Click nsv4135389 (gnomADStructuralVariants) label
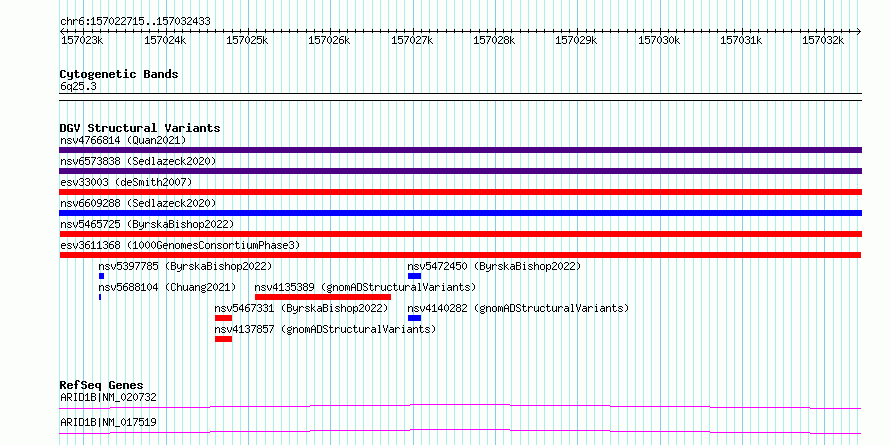The height and width of the screenshot is (445, 890). point(366,287)
